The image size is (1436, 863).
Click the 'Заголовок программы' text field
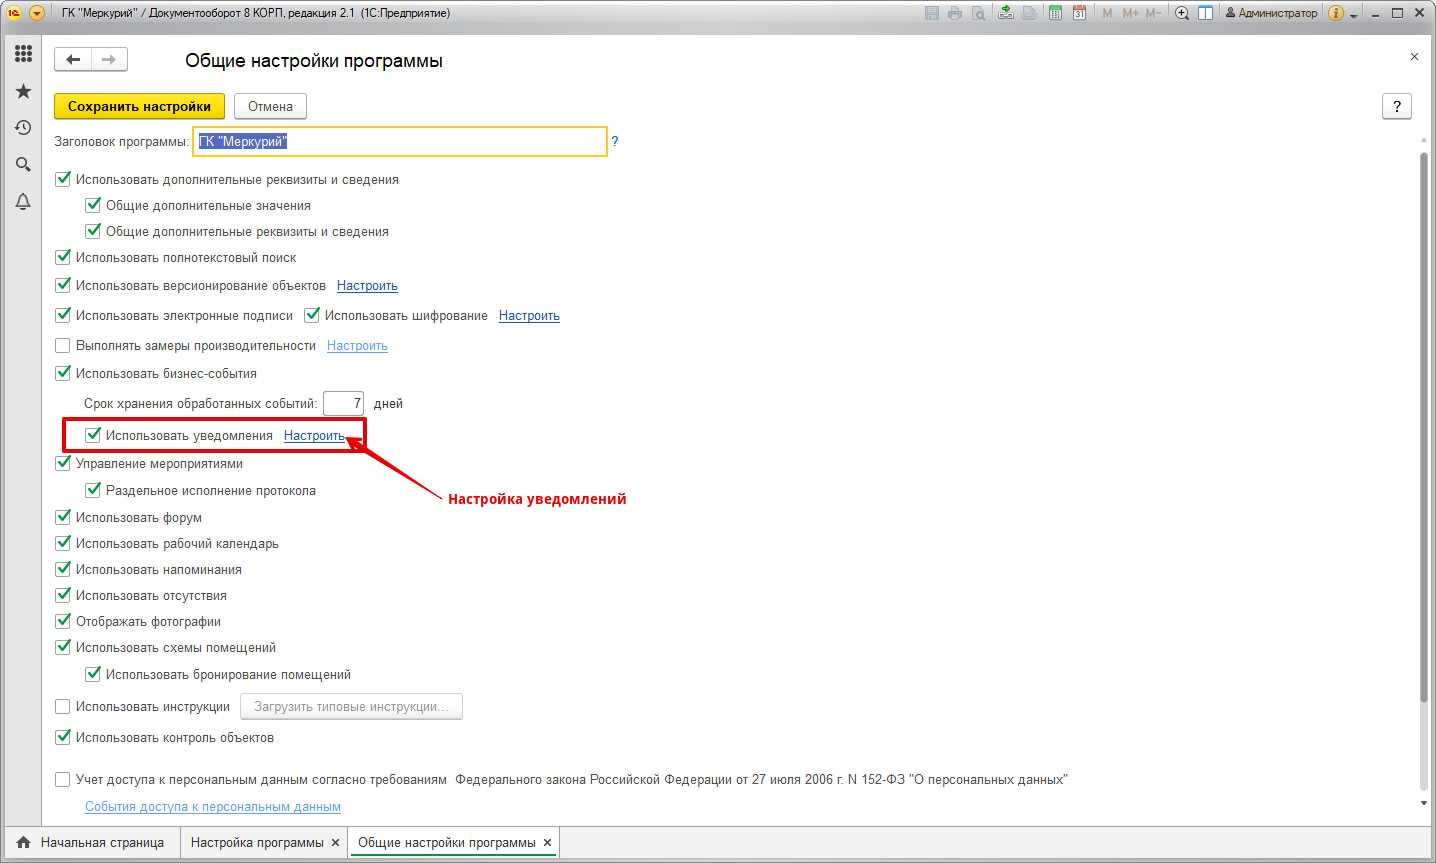pos(400,142)
